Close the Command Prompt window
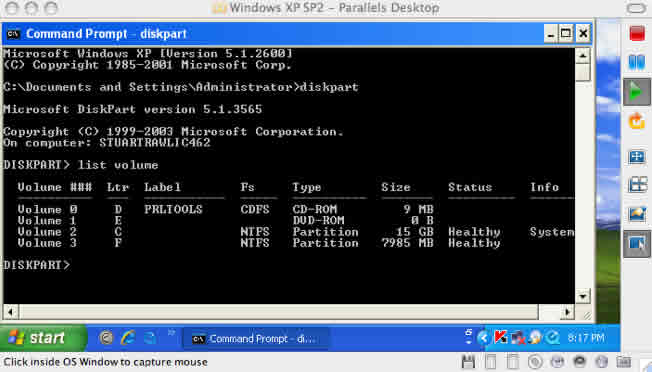Image resolution: width=652 pixels, height=372 pixels. 583,34
